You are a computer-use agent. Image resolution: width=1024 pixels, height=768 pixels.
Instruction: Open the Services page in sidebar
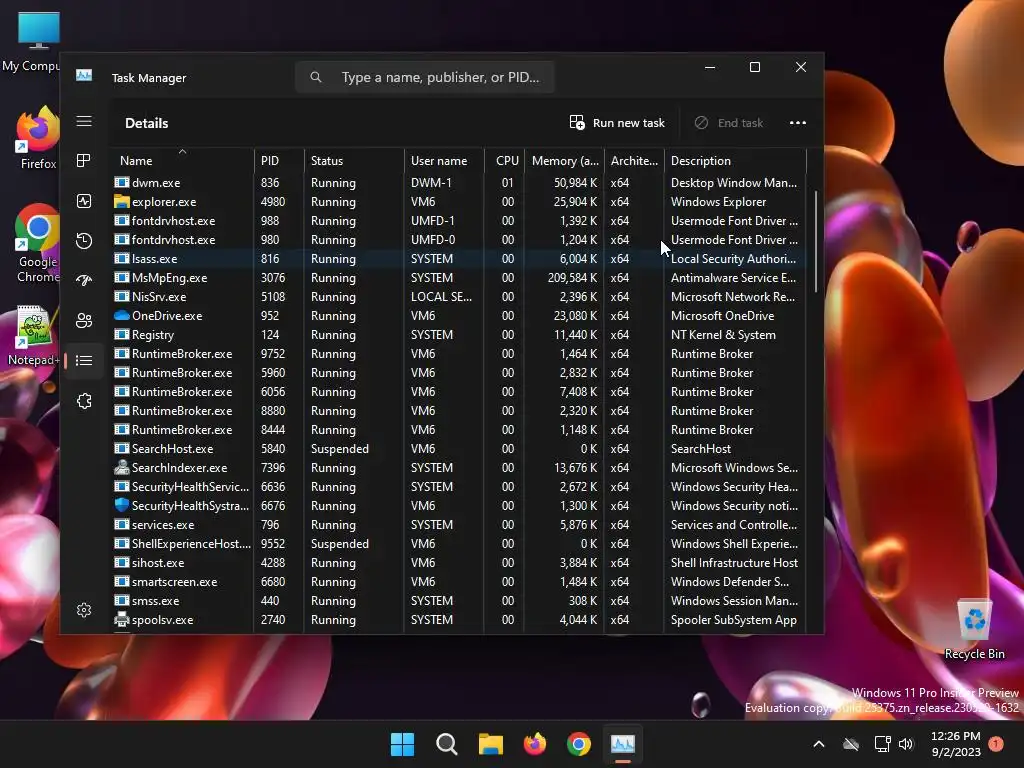pos(84,401)
